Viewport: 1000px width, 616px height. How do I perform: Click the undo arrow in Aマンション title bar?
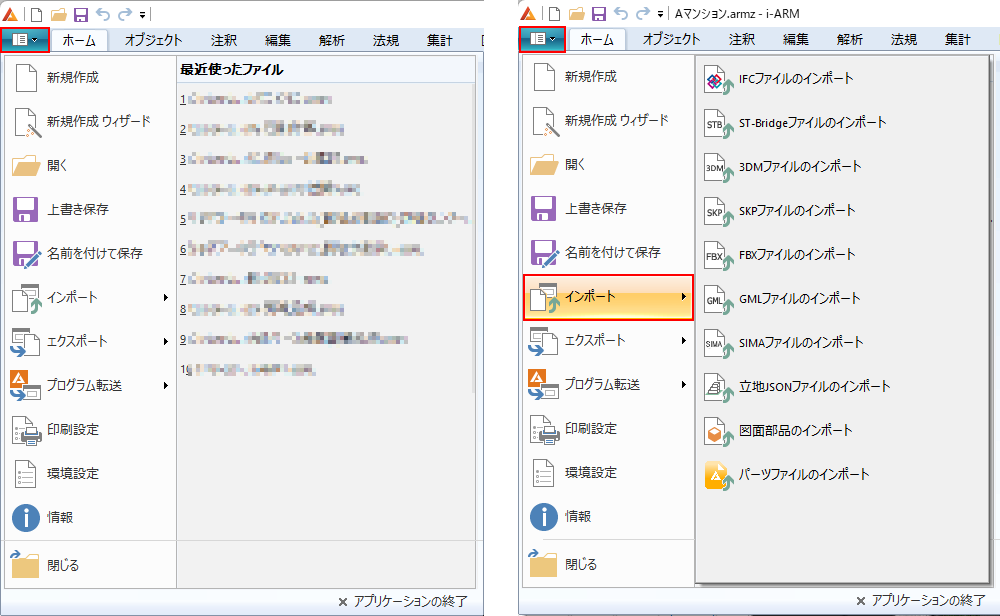pyautogui.click(x=621, y=14)
